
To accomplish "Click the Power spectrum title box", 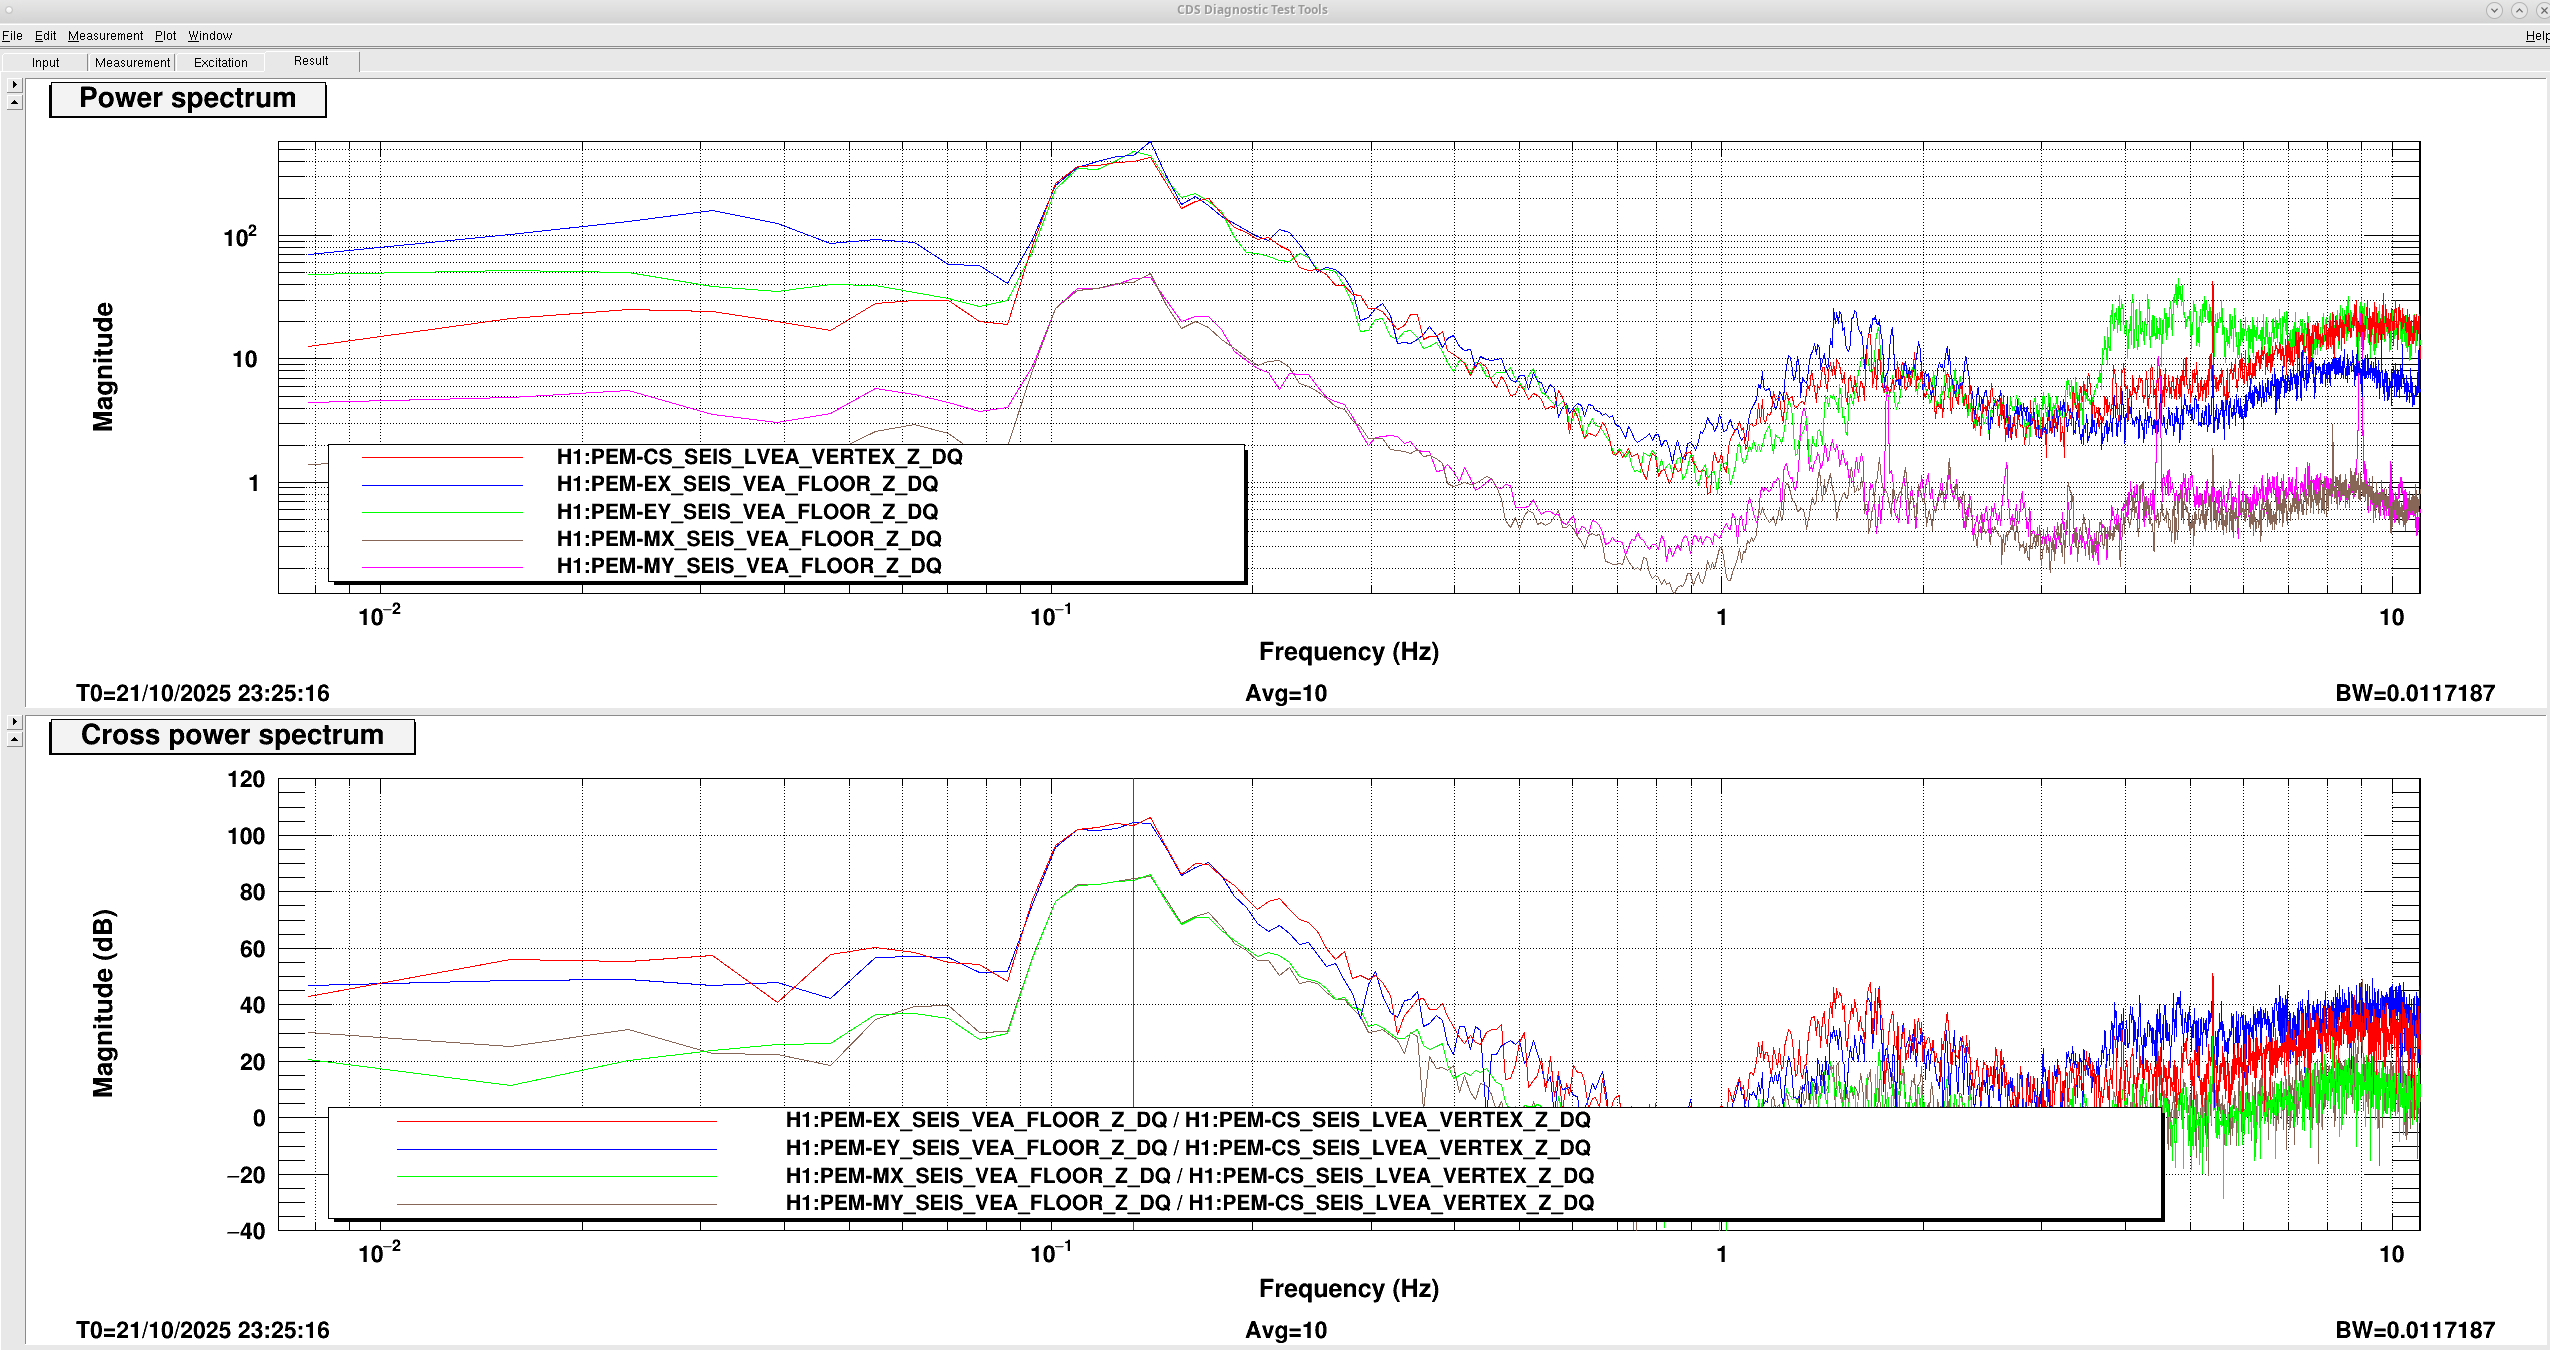I will pyautogui.click(x=188, y=99).
